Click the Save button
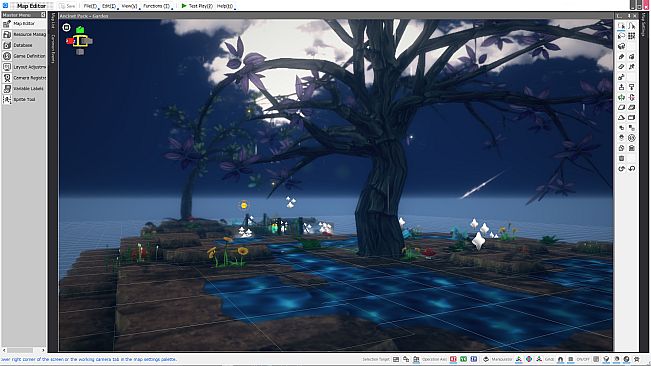651x366 pixels. (67, 6)
